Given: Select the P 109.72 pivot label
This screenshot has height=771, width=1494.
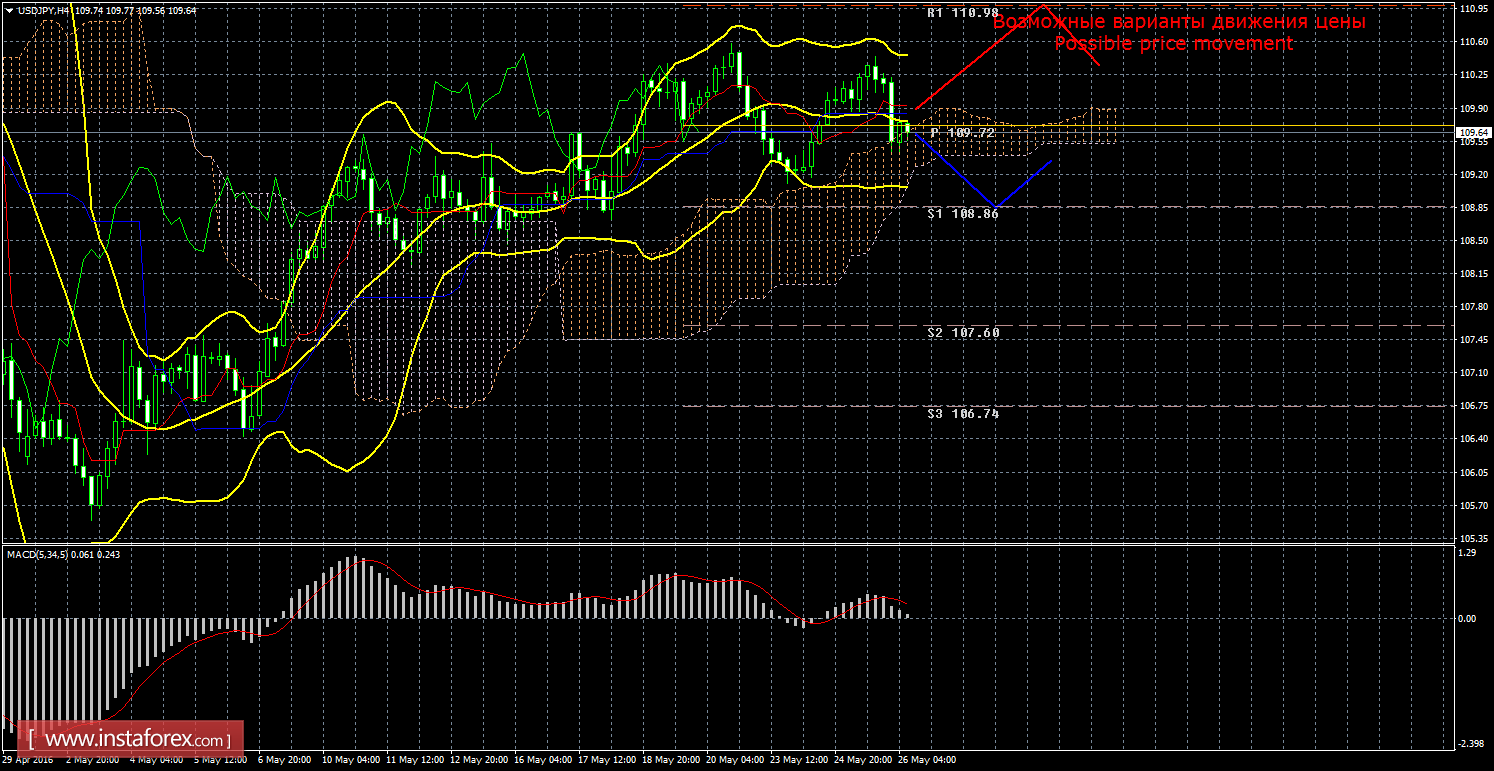Looking at the screenshot, I should (964, 132).
